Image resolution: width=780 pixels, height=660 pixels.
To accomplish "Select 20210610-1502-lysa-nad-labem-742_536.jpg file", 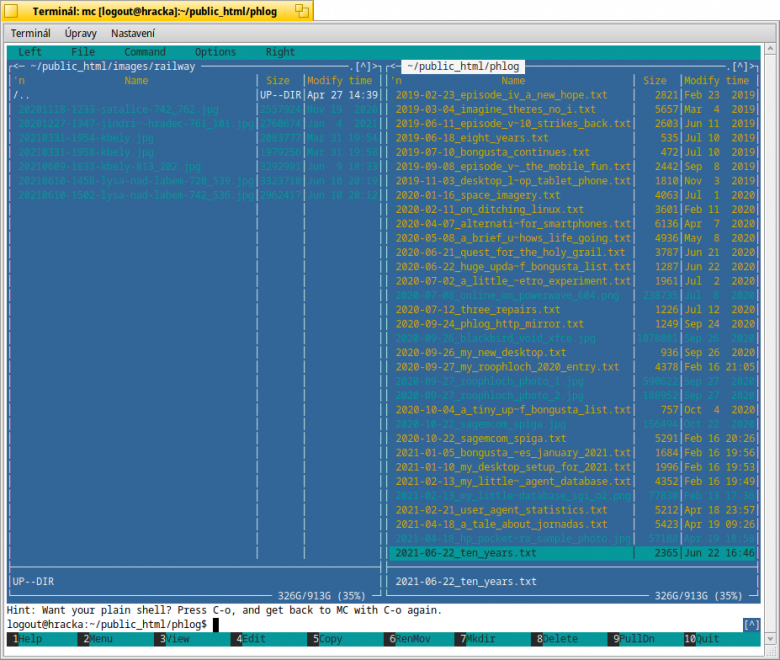I will click(195, 195).
